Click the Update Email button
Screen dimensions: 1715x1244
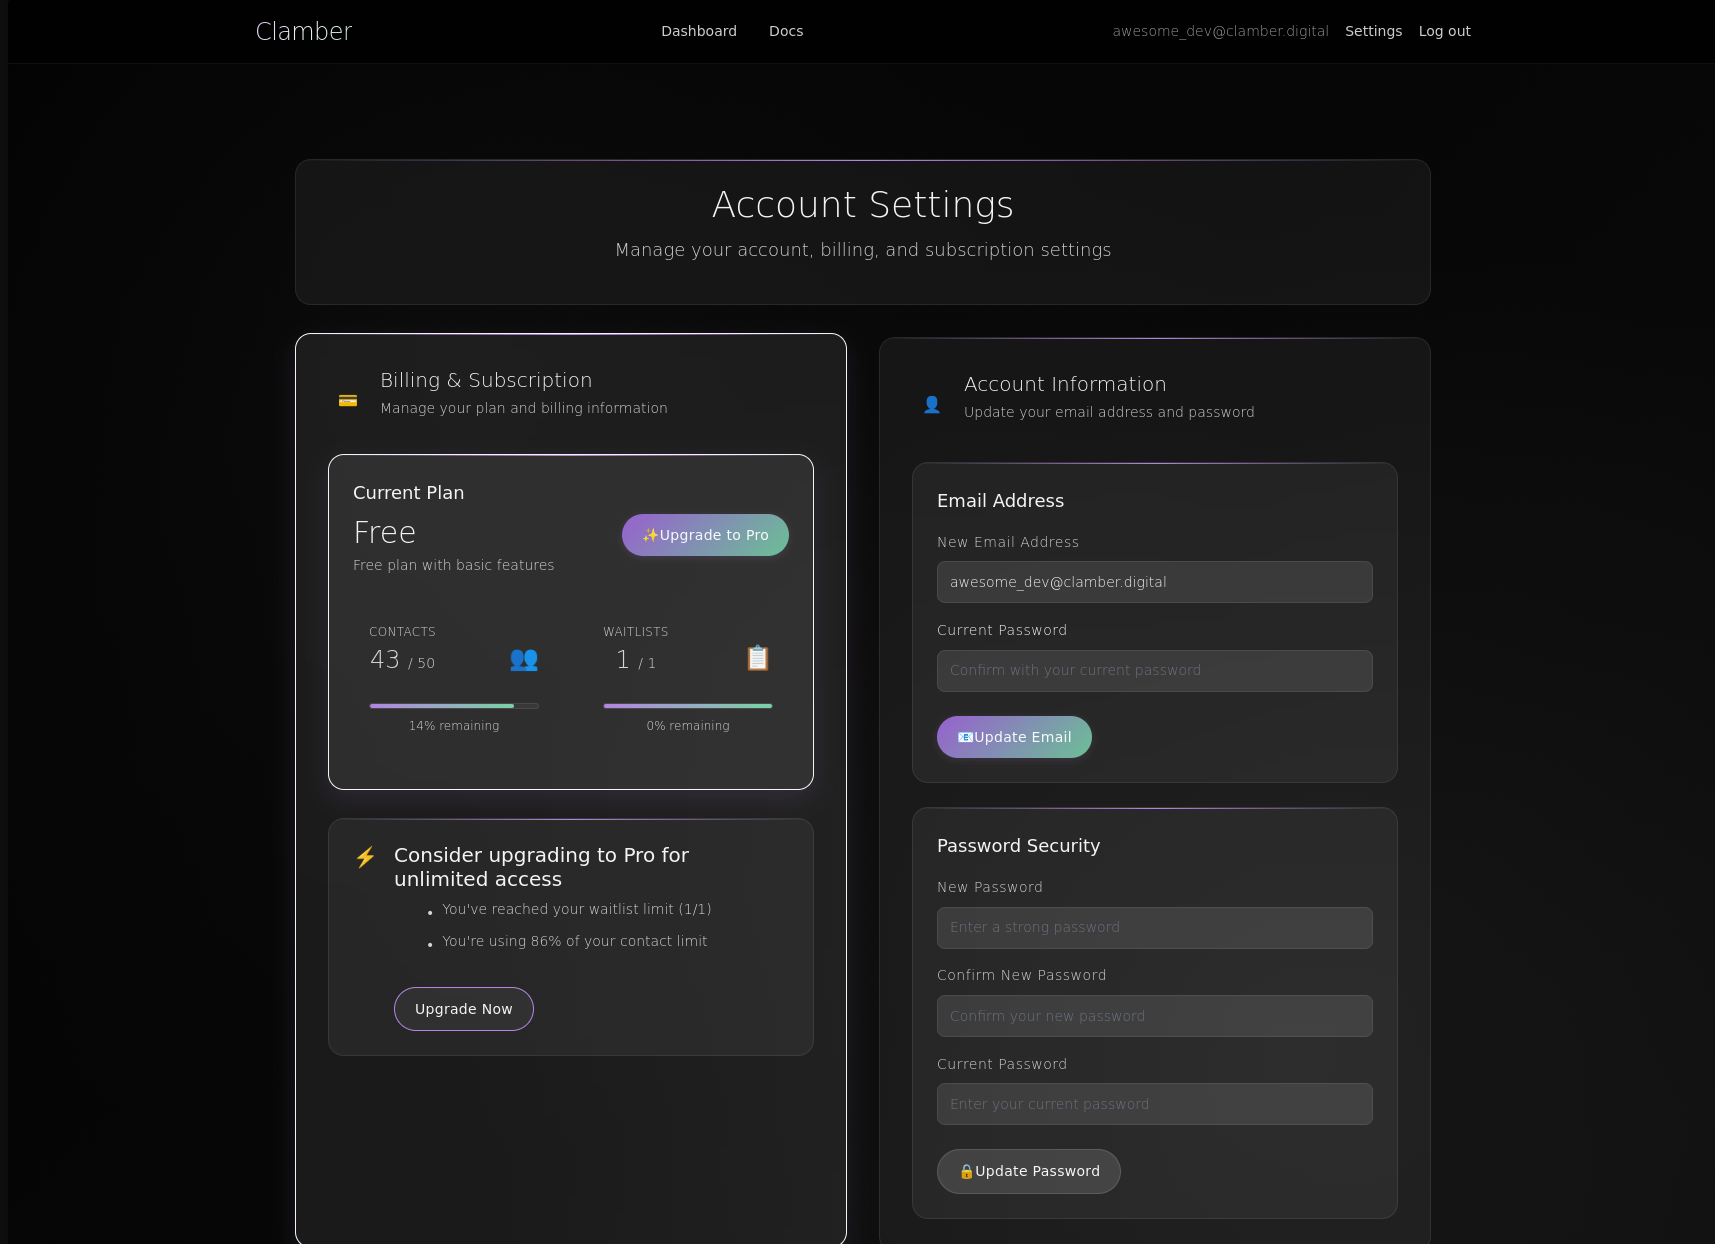[x=1014, y=737]
